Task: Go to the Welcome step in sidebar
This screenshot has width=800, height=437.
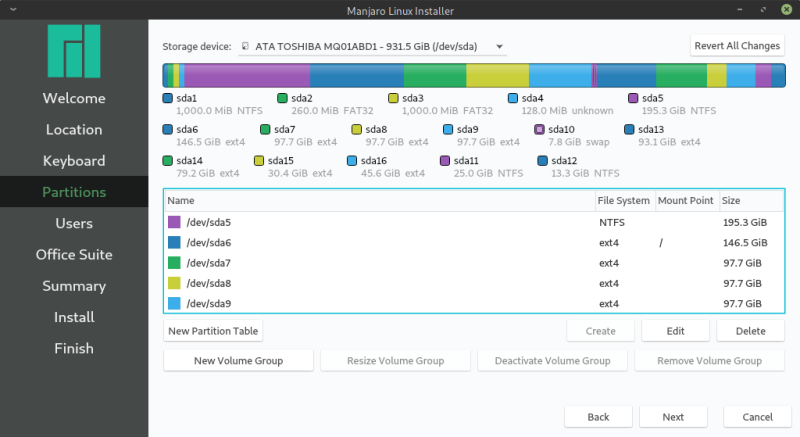Action: (x=74, y=98)
